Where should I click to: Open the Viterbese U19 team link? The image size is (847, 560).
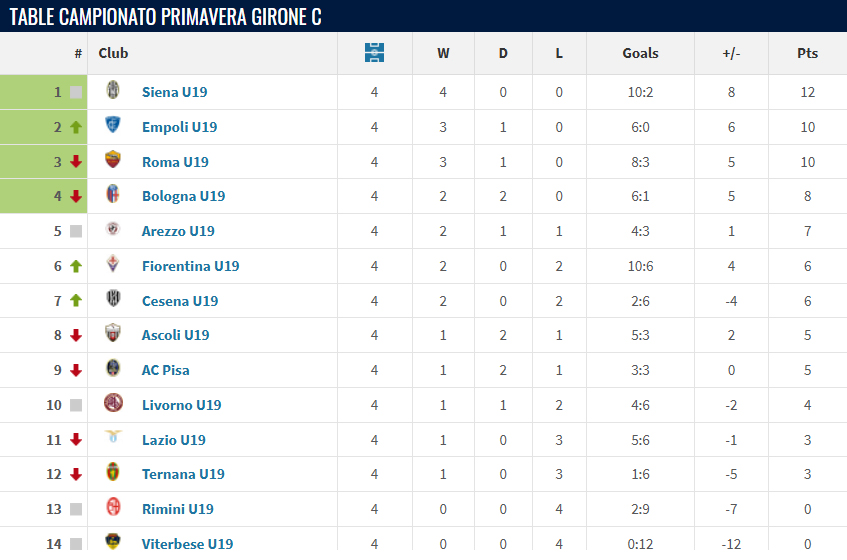coord(187,544)
